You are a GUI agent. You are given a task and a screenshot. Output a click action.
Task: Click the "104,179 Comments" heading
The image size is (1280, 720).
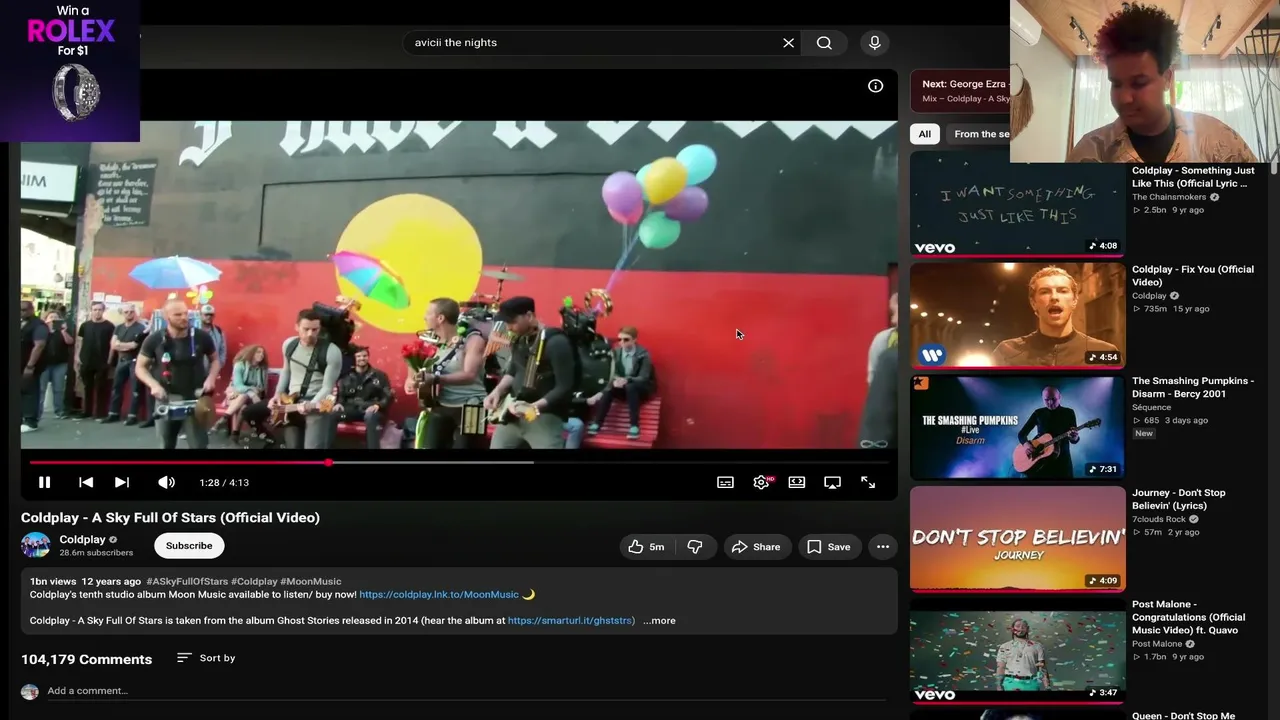point(86,659)
